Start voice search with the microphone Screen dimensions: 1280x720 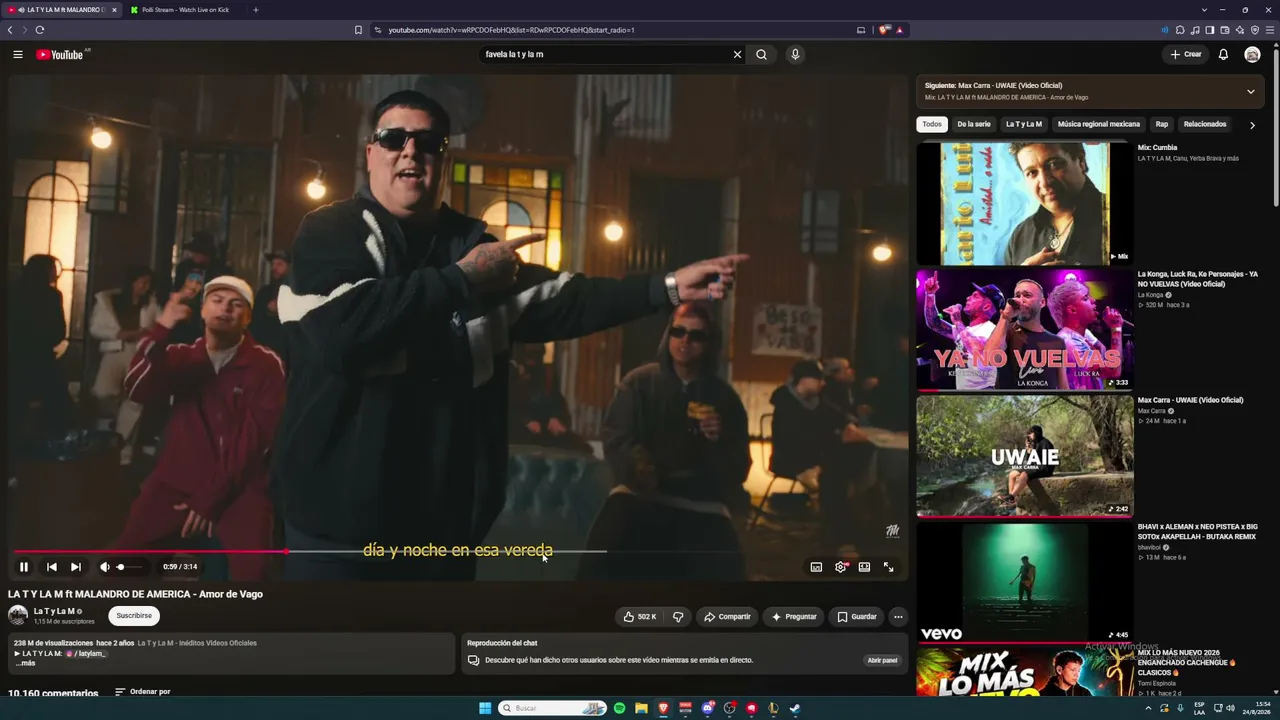point(795,55)
